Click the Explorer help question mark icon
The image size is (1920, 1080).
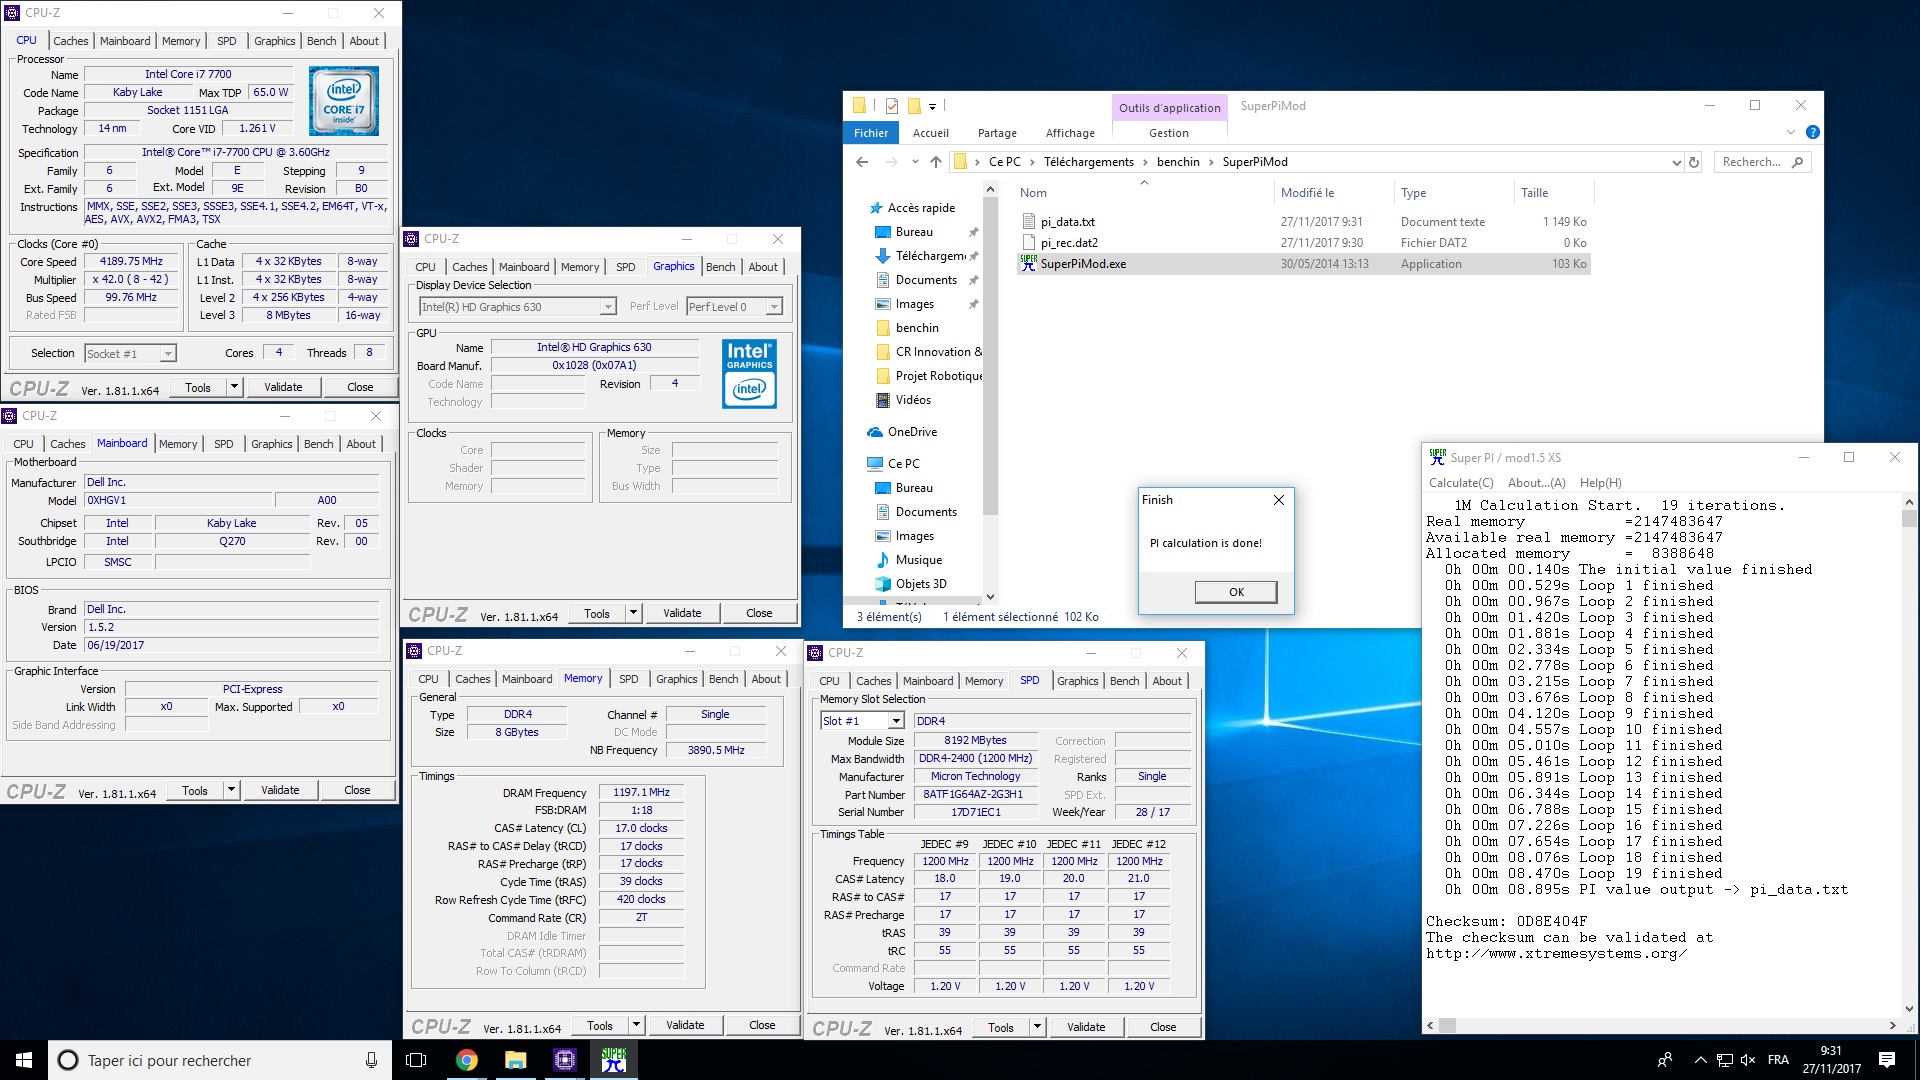(1812, 132)
